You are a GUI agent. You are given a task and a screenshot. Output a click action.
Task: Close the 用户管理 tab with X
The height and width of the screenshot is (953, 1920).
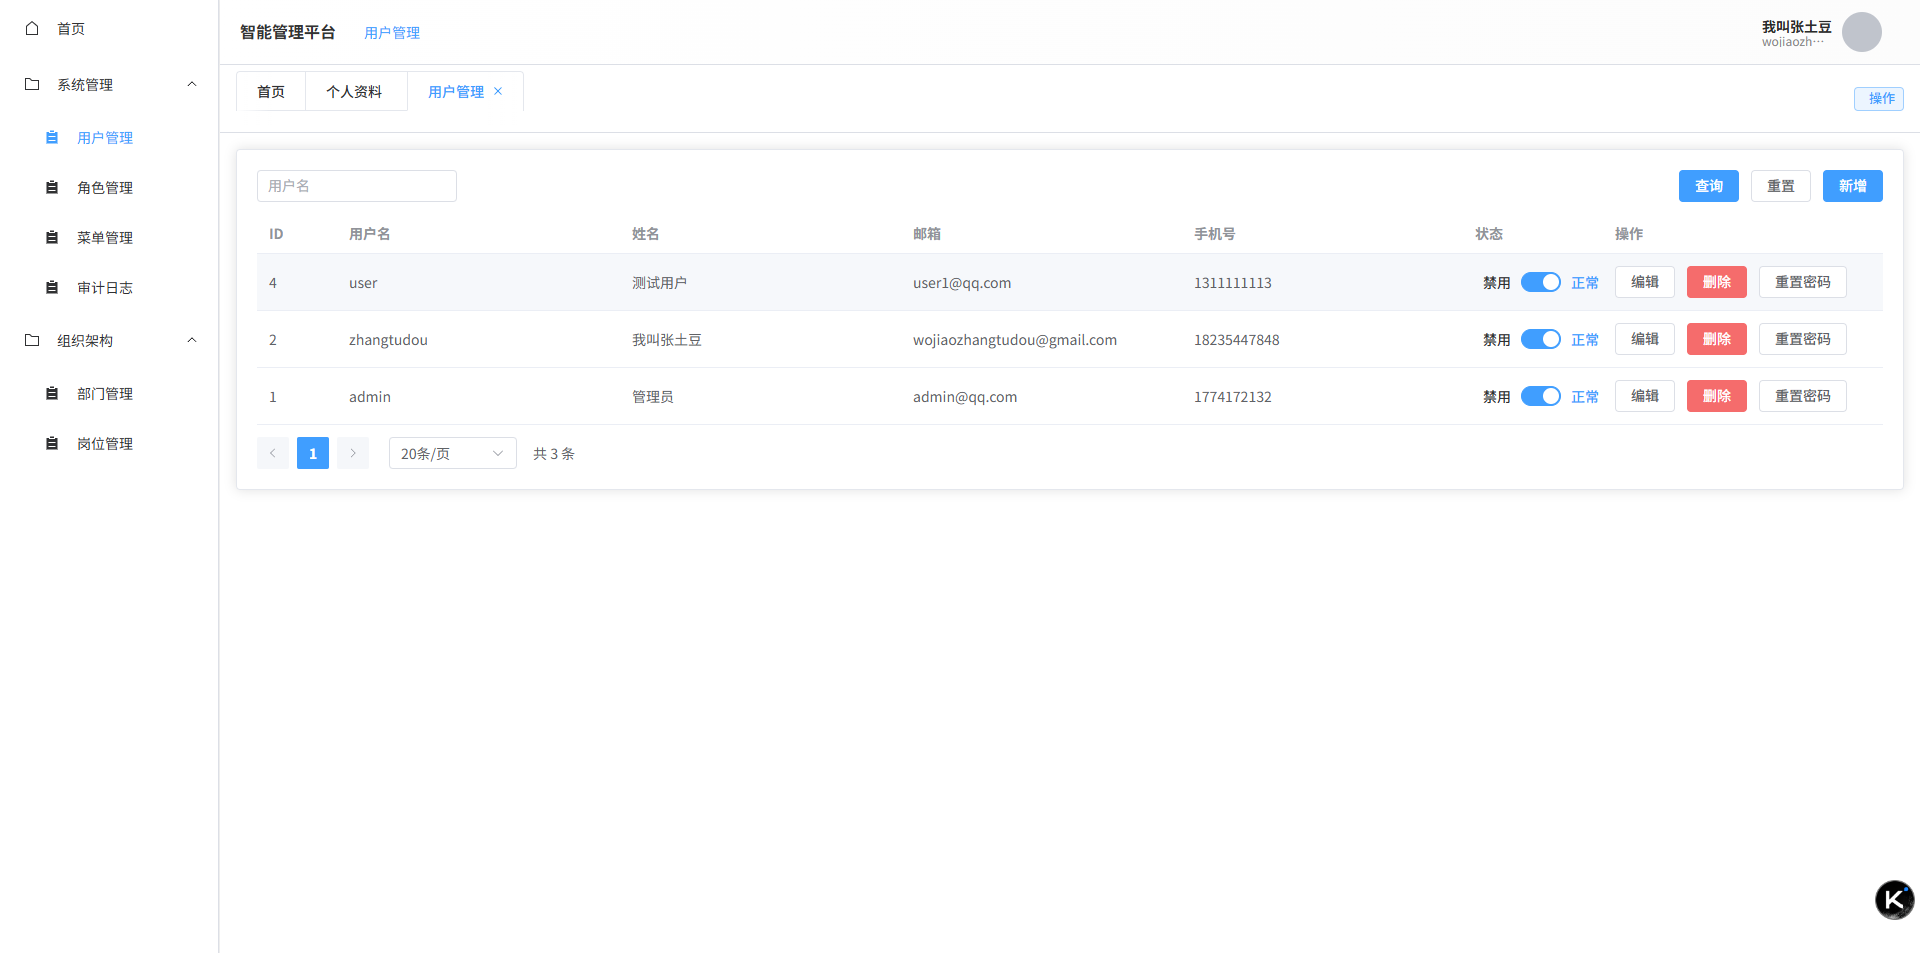(x=498, y=91)
